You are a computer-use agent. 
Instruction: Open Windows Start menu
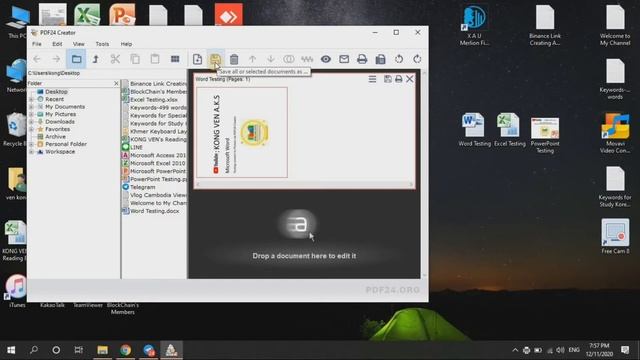click(x=11, y=350)
